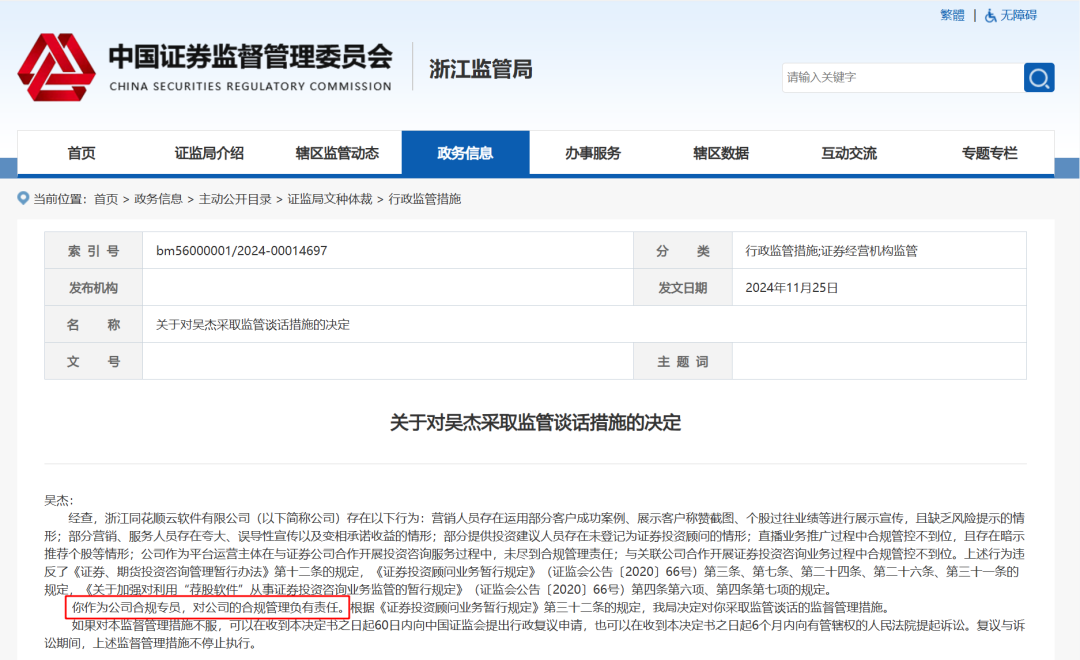Image resolution: width=1080 pixels, height=660 pixels.
Task: Focus the keyword search input field
Action: (902, 78)
